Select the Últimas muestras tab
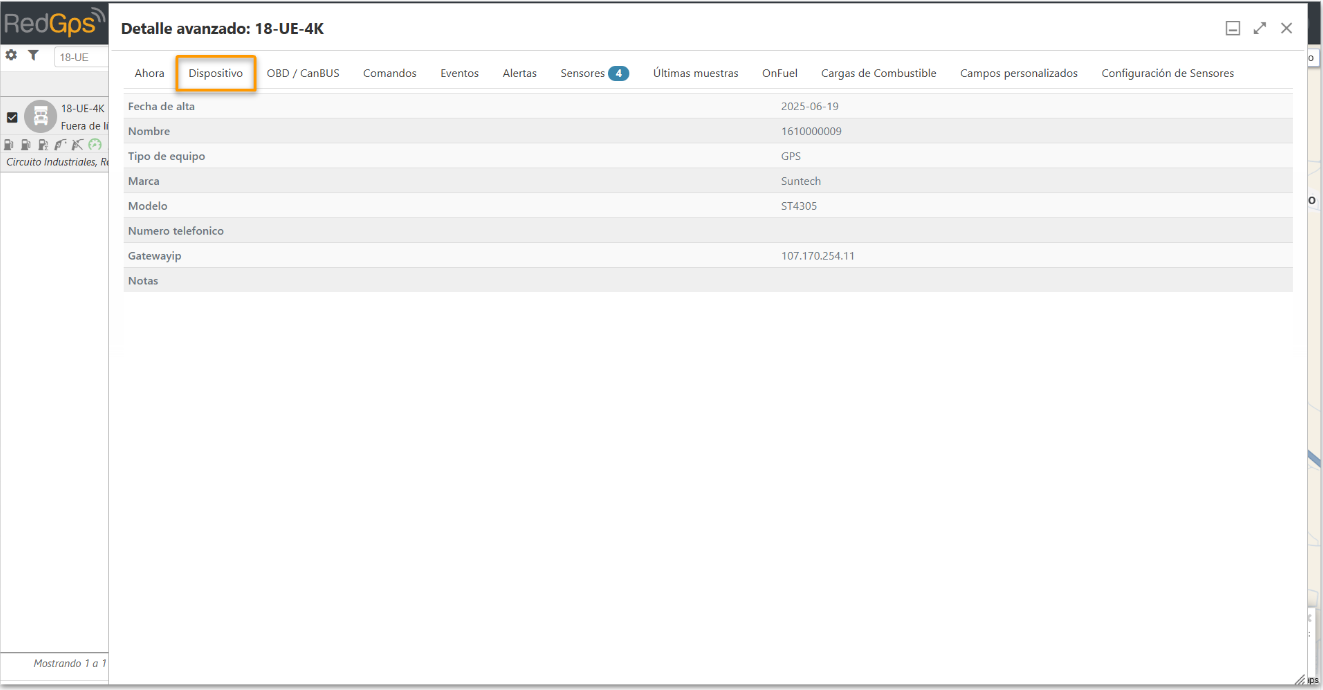The height and width of the screenshot is (690, 1323). pyautogui.click(x=696, y=73)
